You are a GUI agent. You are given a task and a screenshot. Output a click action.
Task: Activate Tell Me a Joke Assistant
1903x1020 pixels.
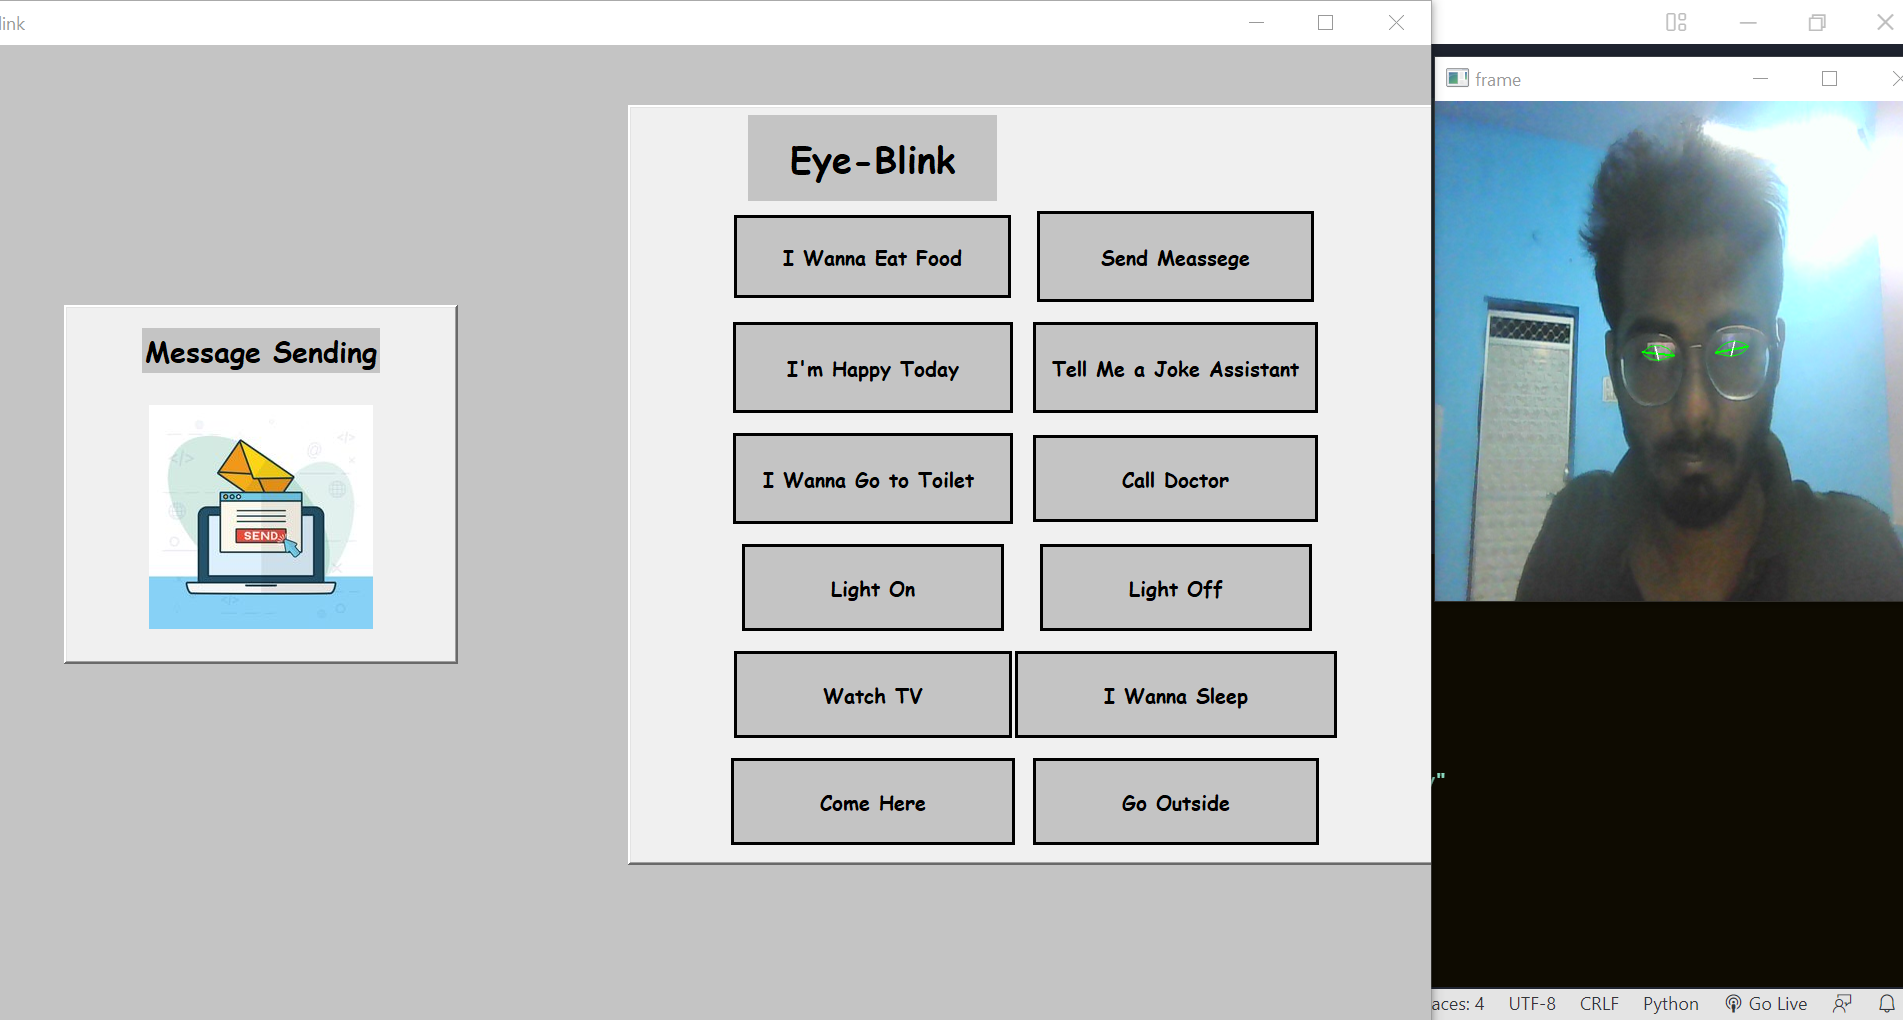point(1175,368)
